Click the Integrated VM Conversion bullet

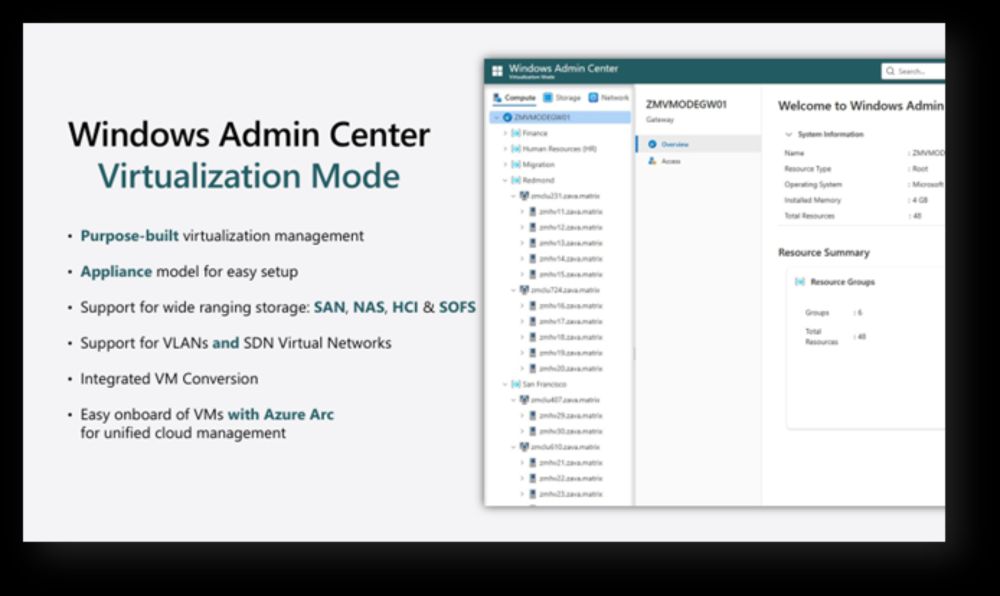click(x=169, y=379)
